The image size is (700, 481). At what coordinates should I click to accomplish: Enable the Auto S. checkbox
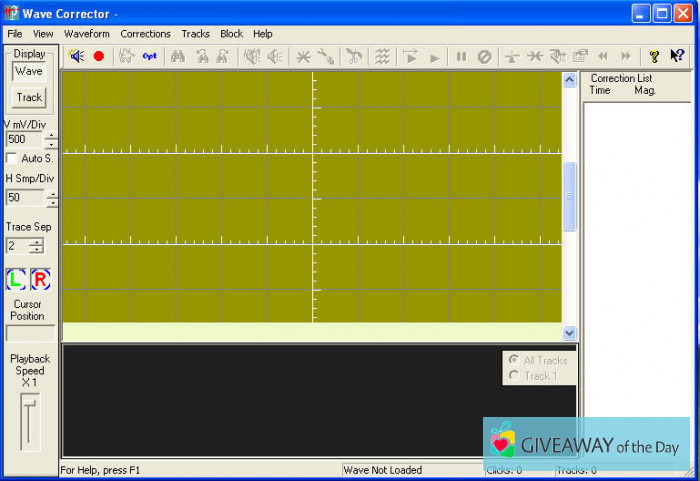(12, 159)
